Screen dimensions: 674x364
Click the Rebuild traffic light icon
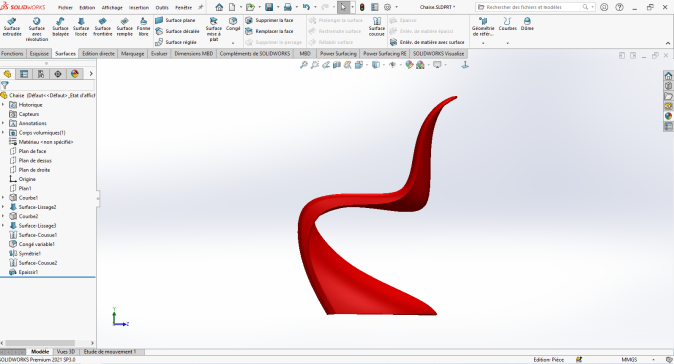click(x=362, y=7)
